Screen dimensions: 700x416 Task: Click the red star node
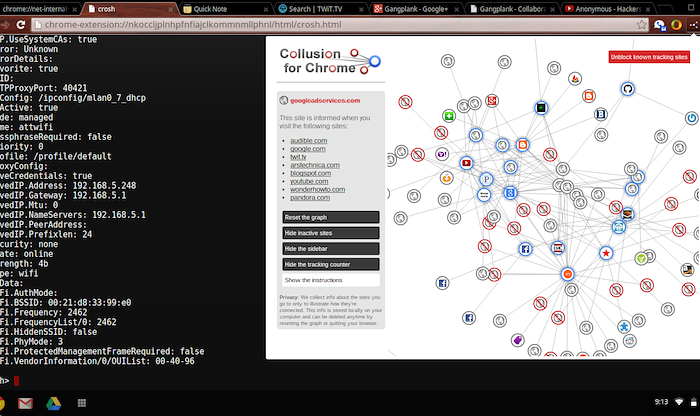coord(606,253)
